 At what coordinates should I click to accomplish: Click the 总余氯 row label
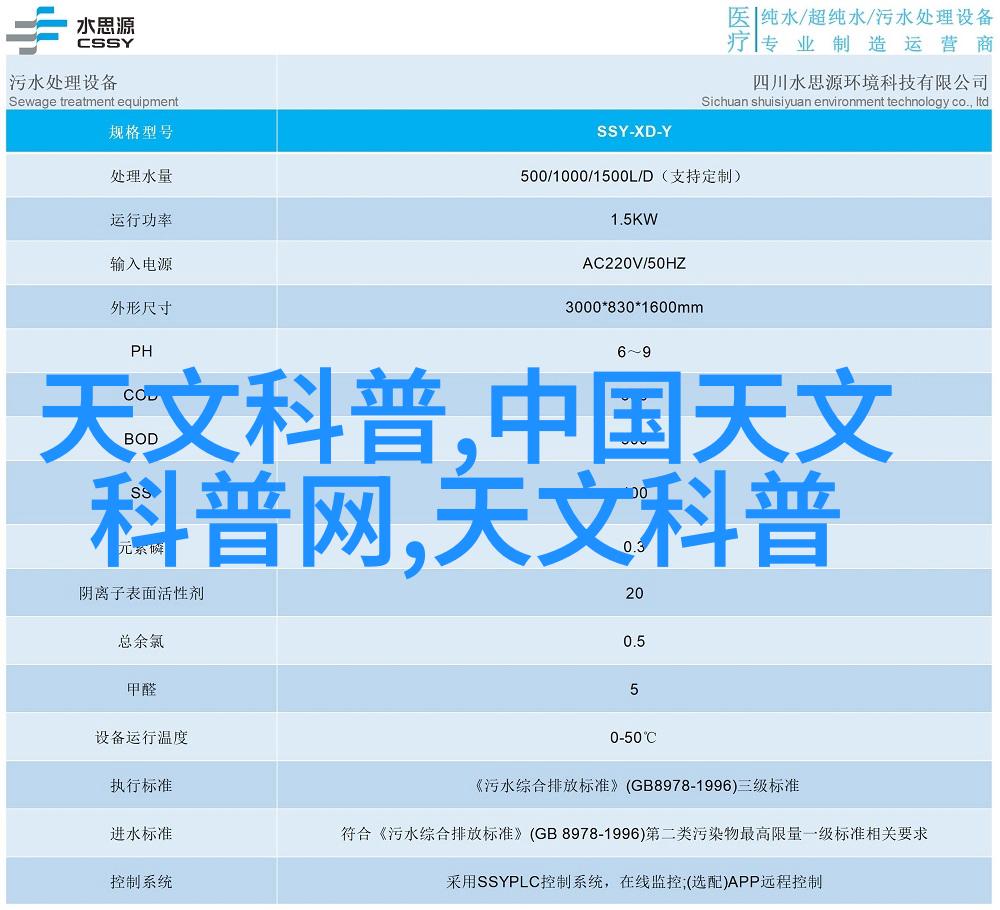pyautogui.click(x=141, y=642)
